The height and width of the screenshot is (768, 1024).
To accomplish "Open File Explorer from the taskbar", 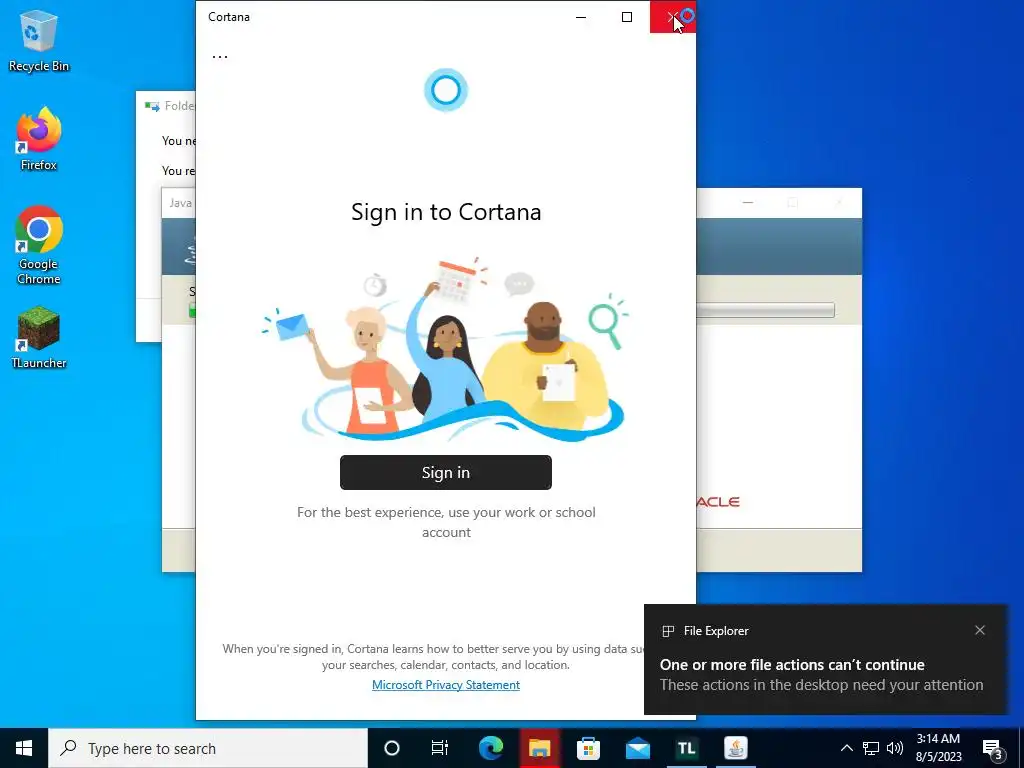I will pyautogui.click(x=539, y=748).
